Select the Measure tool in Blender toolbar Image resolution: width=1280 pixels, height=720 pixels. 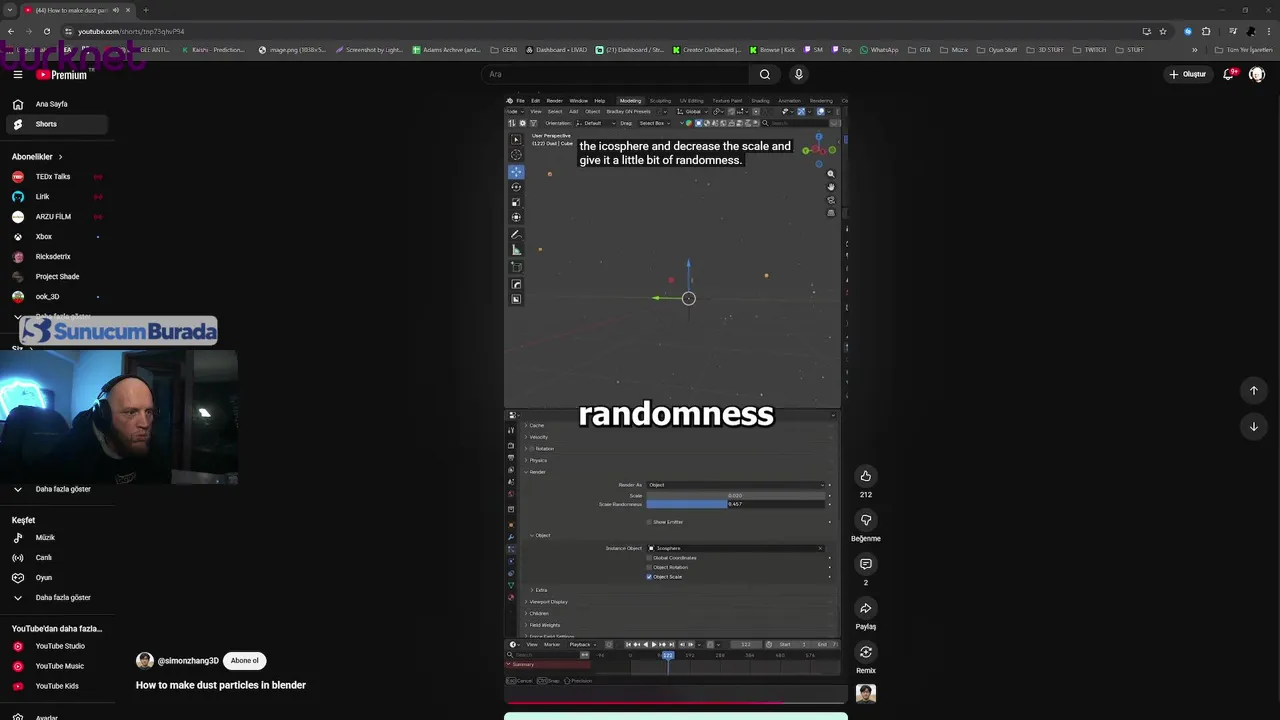516,250
